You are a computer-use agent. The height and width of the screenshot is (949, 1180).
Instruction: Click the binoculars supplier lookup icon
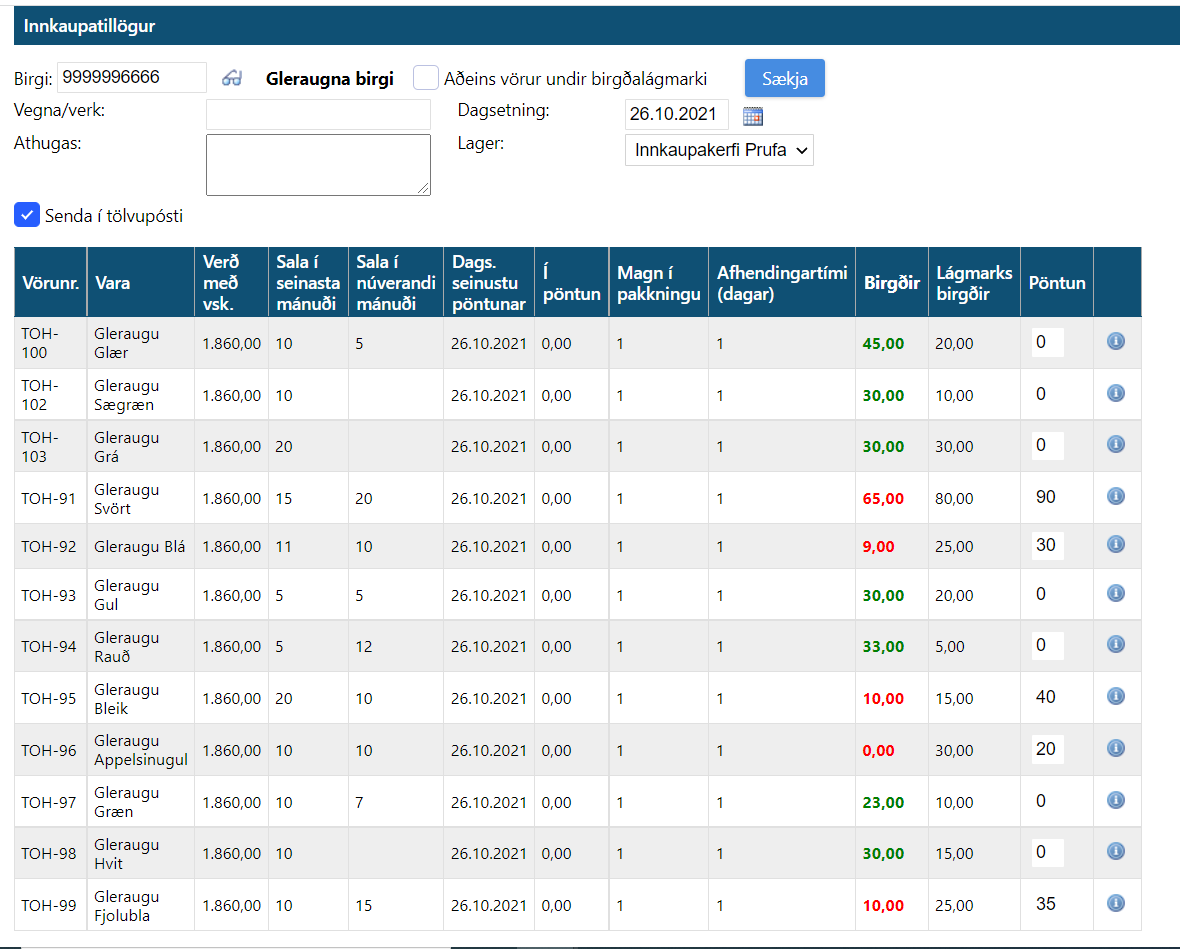pyautogui.click(x=232, y=78)
